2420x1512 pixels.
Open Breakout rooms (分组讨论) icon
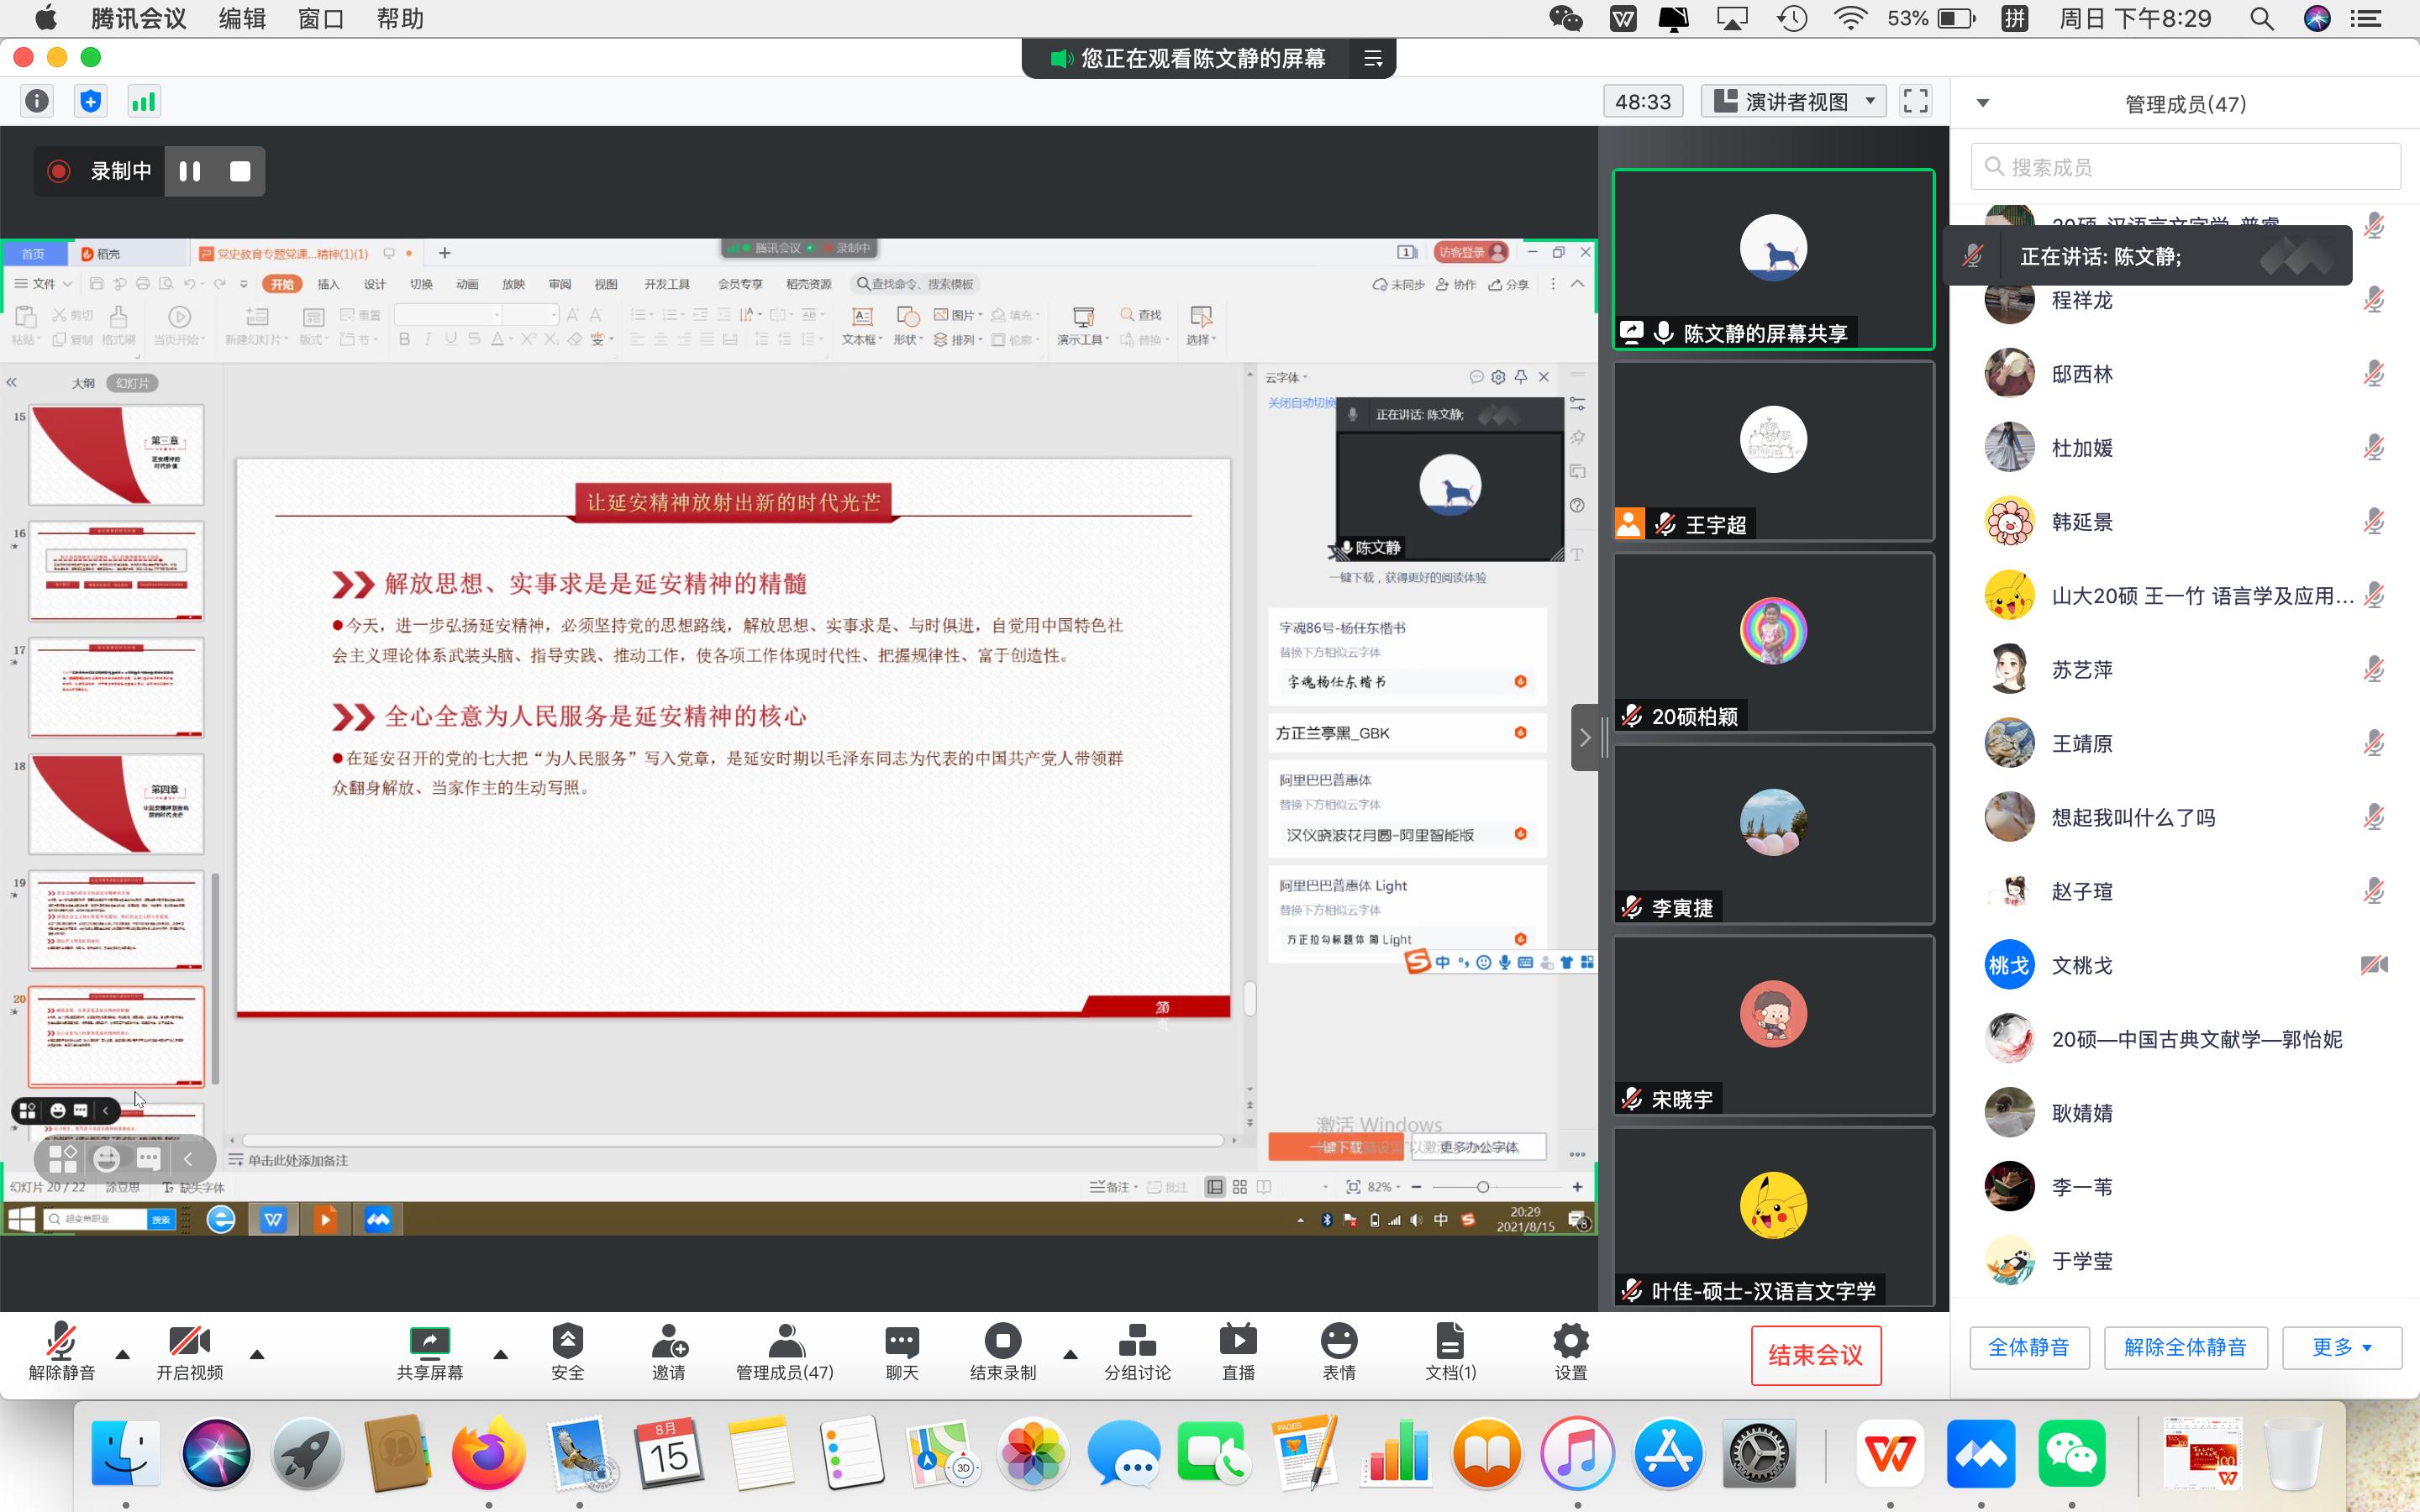point(1137,1341)
